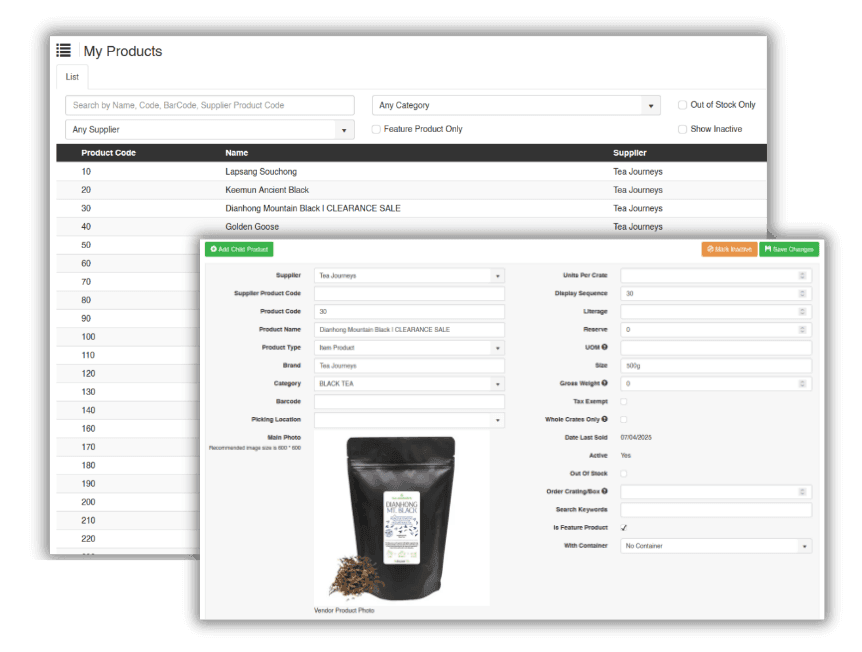Adjust the Literage stepper arrows
The image size is (862, 652).
pos(802,312)
